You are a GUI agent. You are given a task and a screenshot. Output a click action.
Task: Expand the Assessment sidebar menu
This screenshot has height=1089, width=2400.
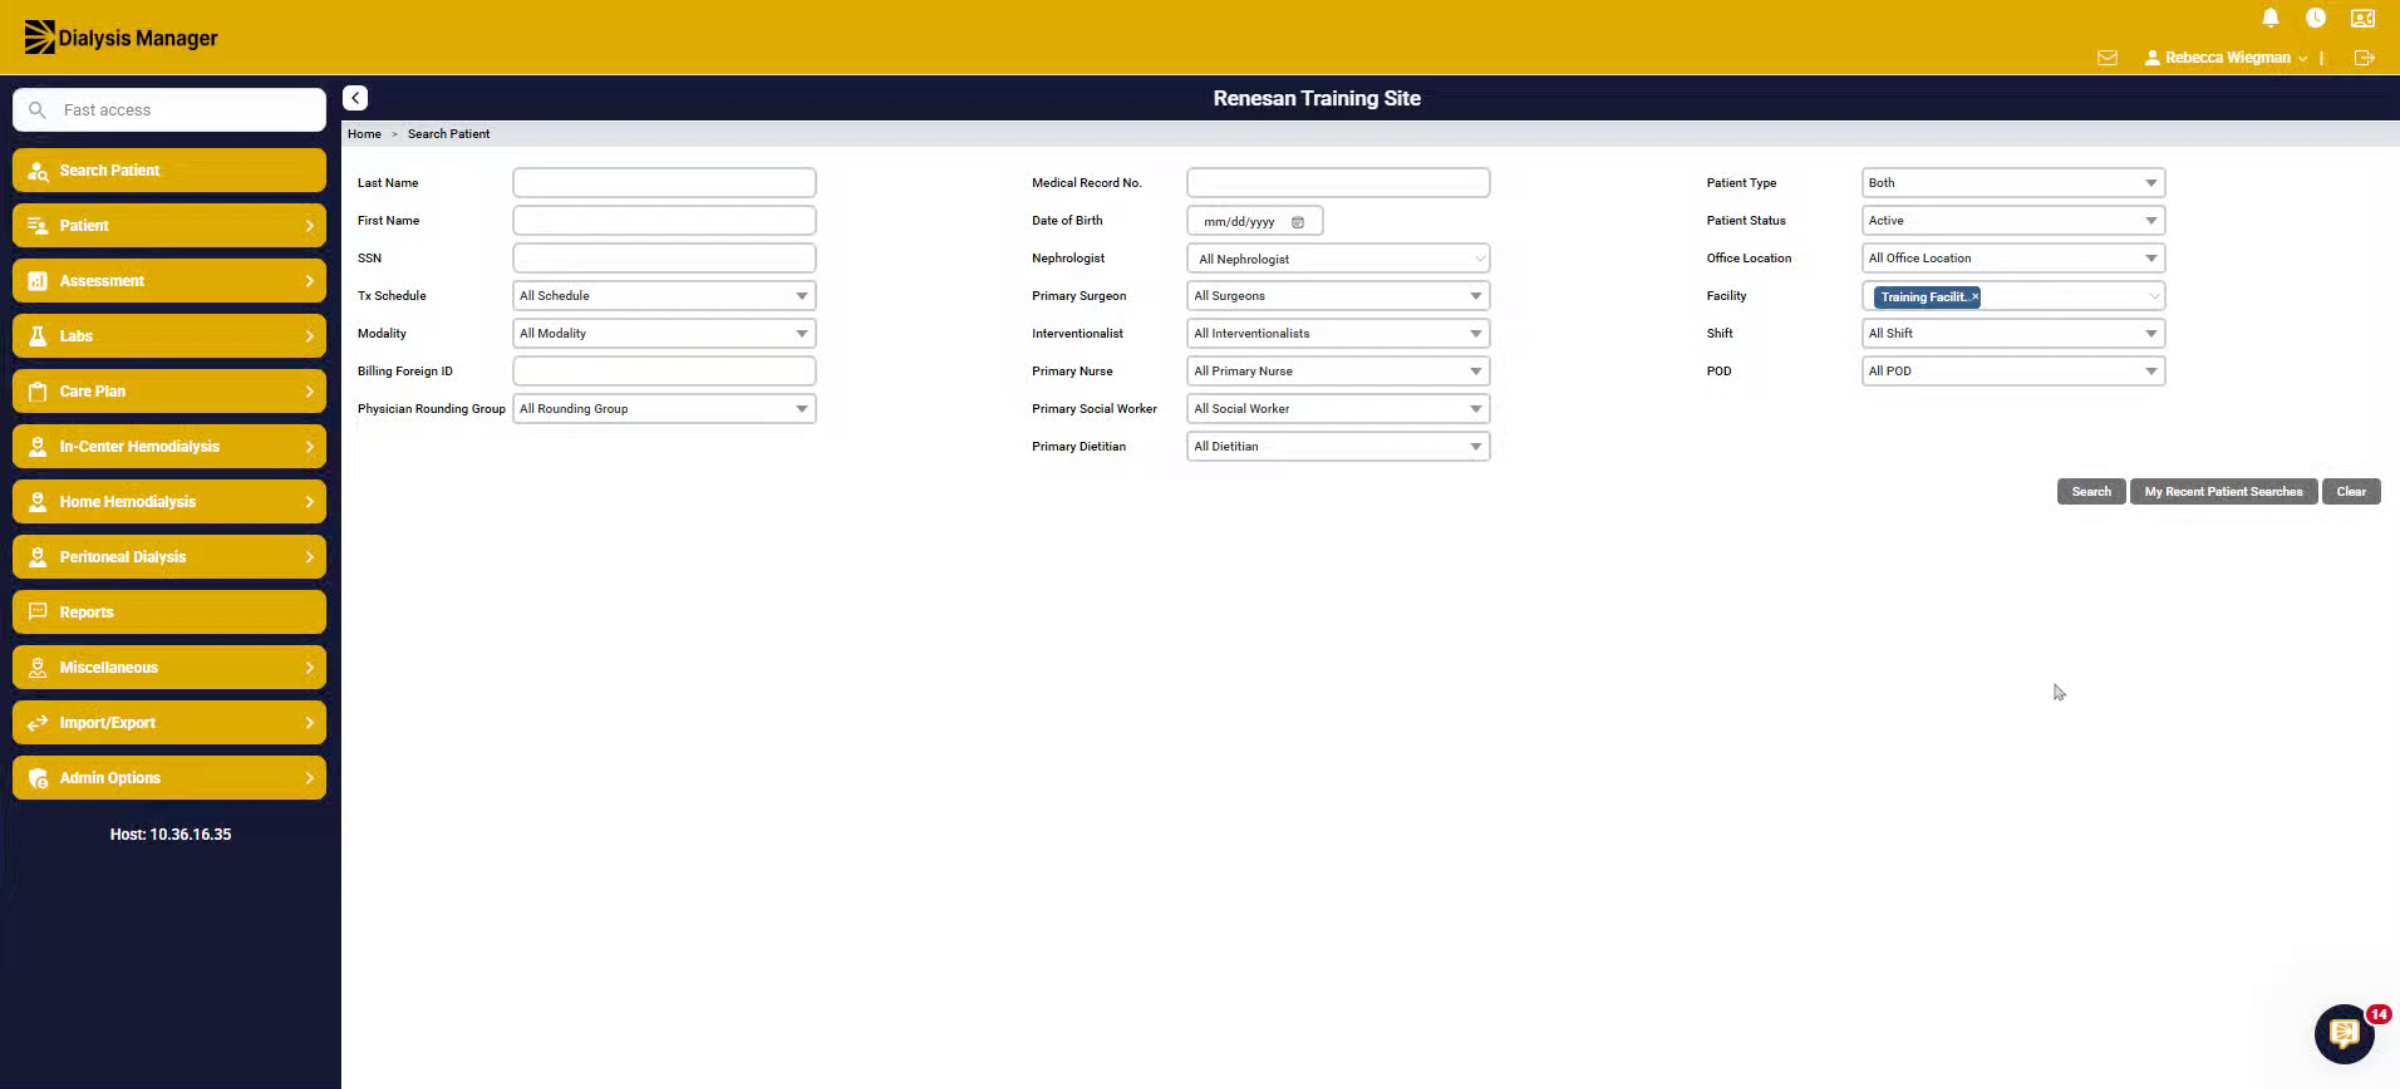[169, 281]
